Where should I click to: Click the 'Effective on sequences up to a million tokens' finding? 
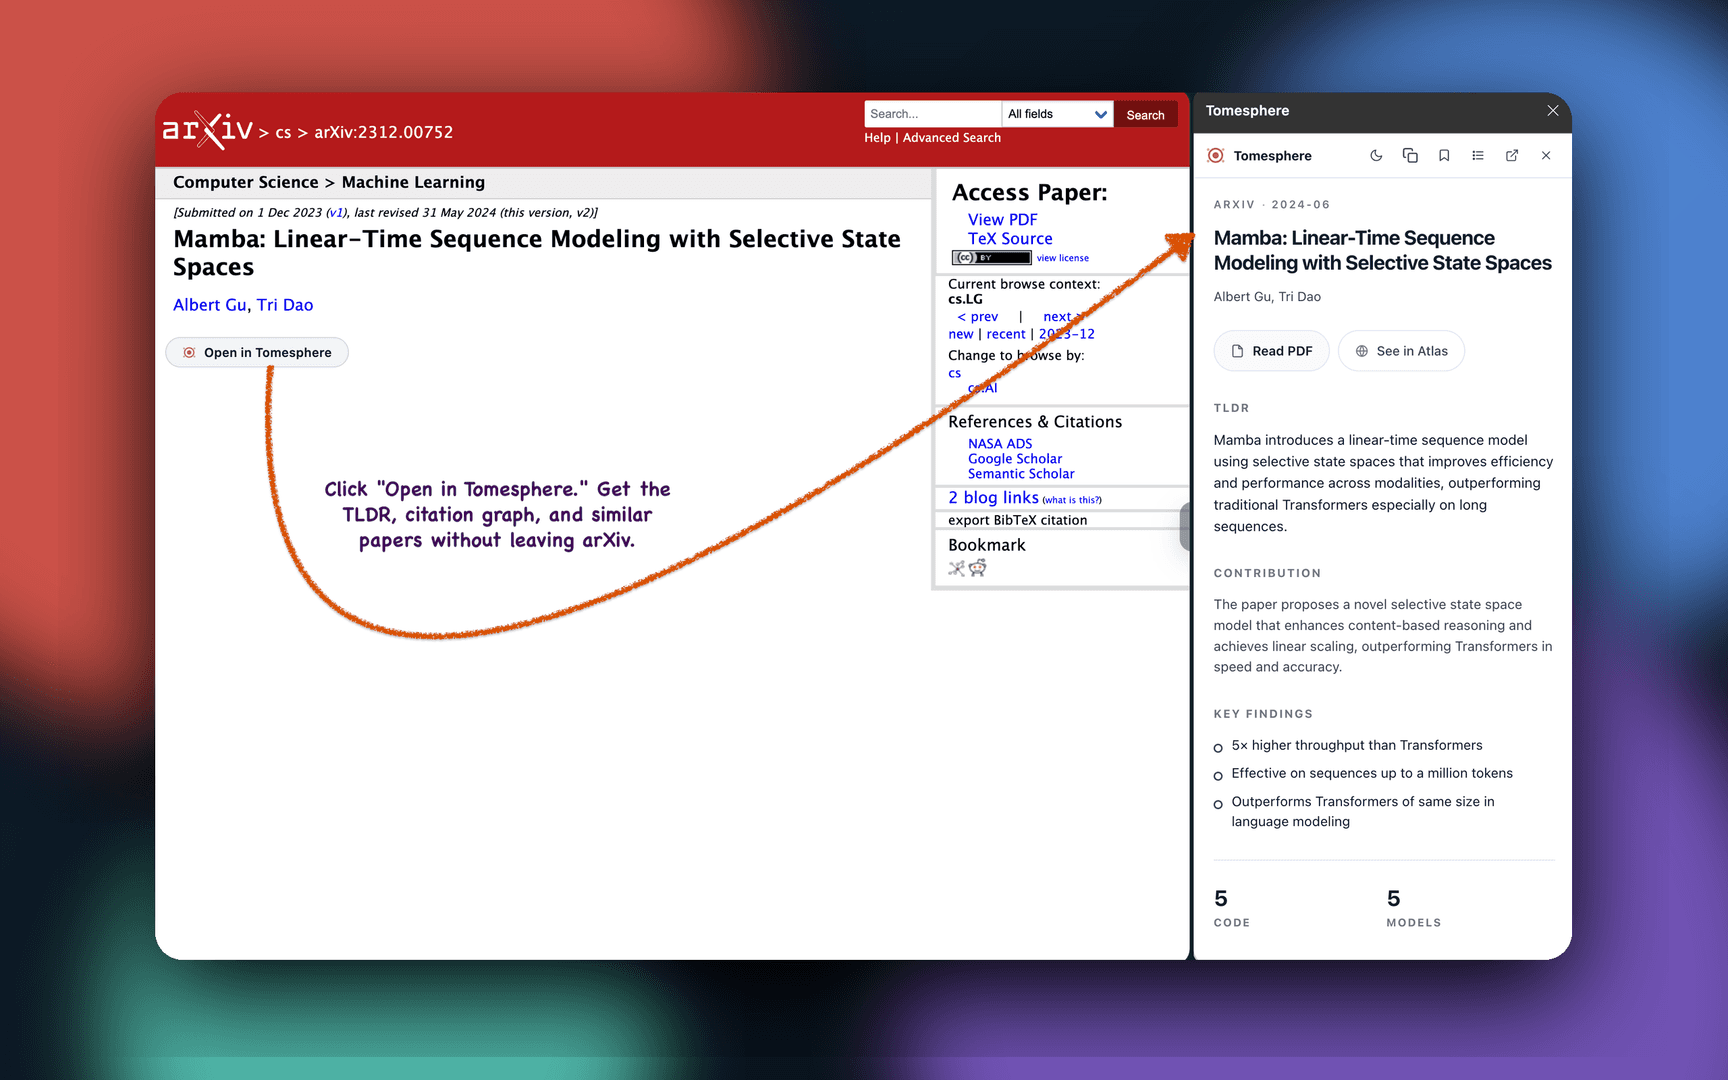click(1372, 774)
